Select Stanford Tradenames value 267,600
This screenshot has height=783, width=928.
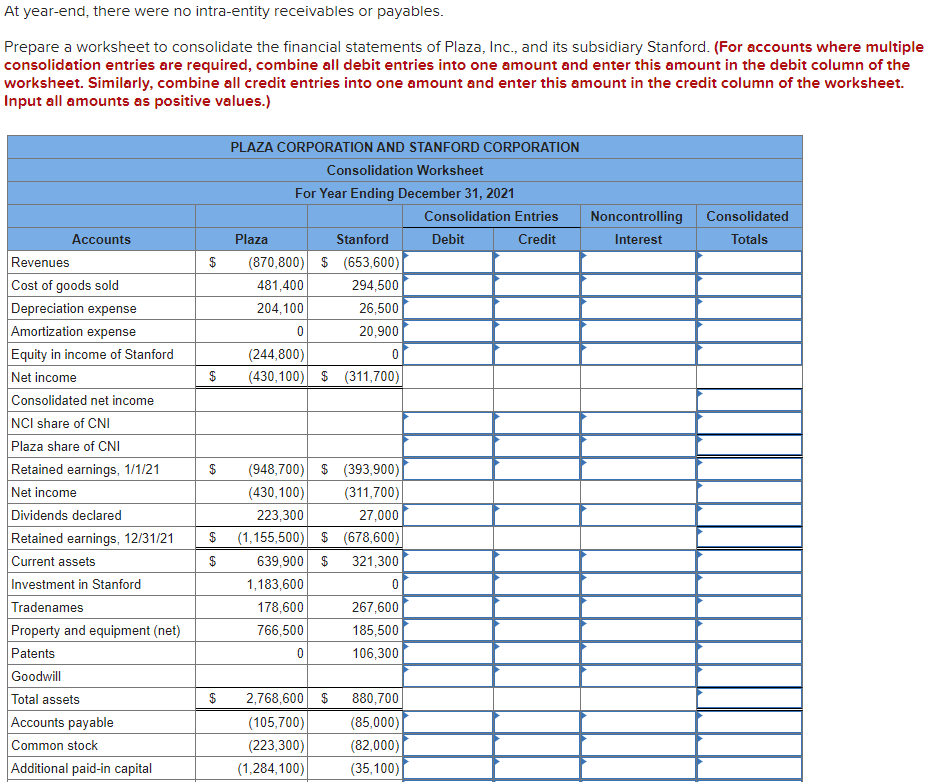[x=375, y=608]
